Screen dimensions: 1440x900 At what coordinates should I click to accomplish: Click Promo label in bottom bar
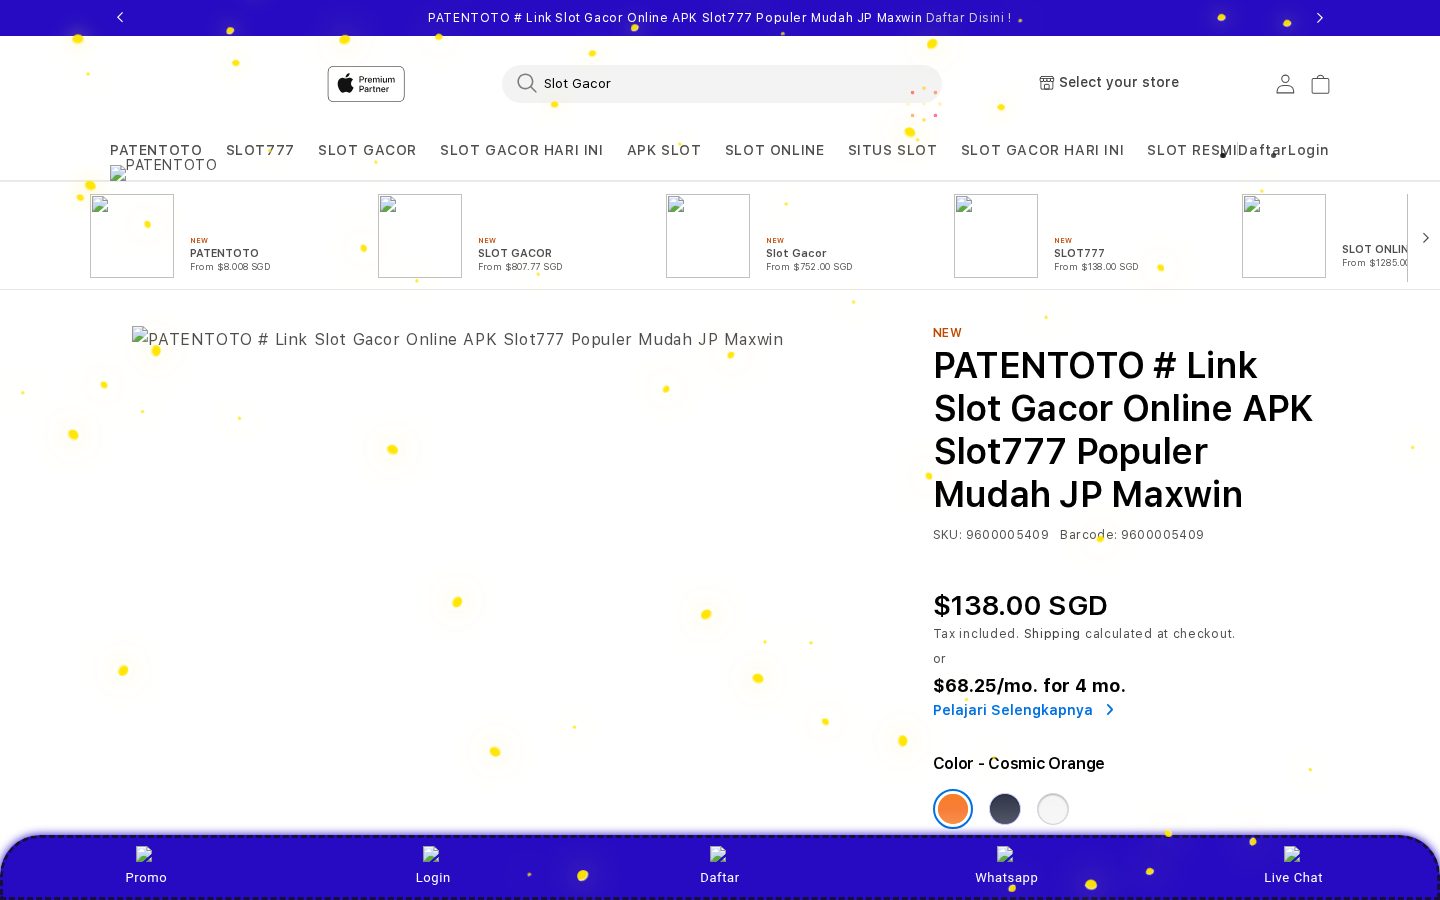coord(146,878)
